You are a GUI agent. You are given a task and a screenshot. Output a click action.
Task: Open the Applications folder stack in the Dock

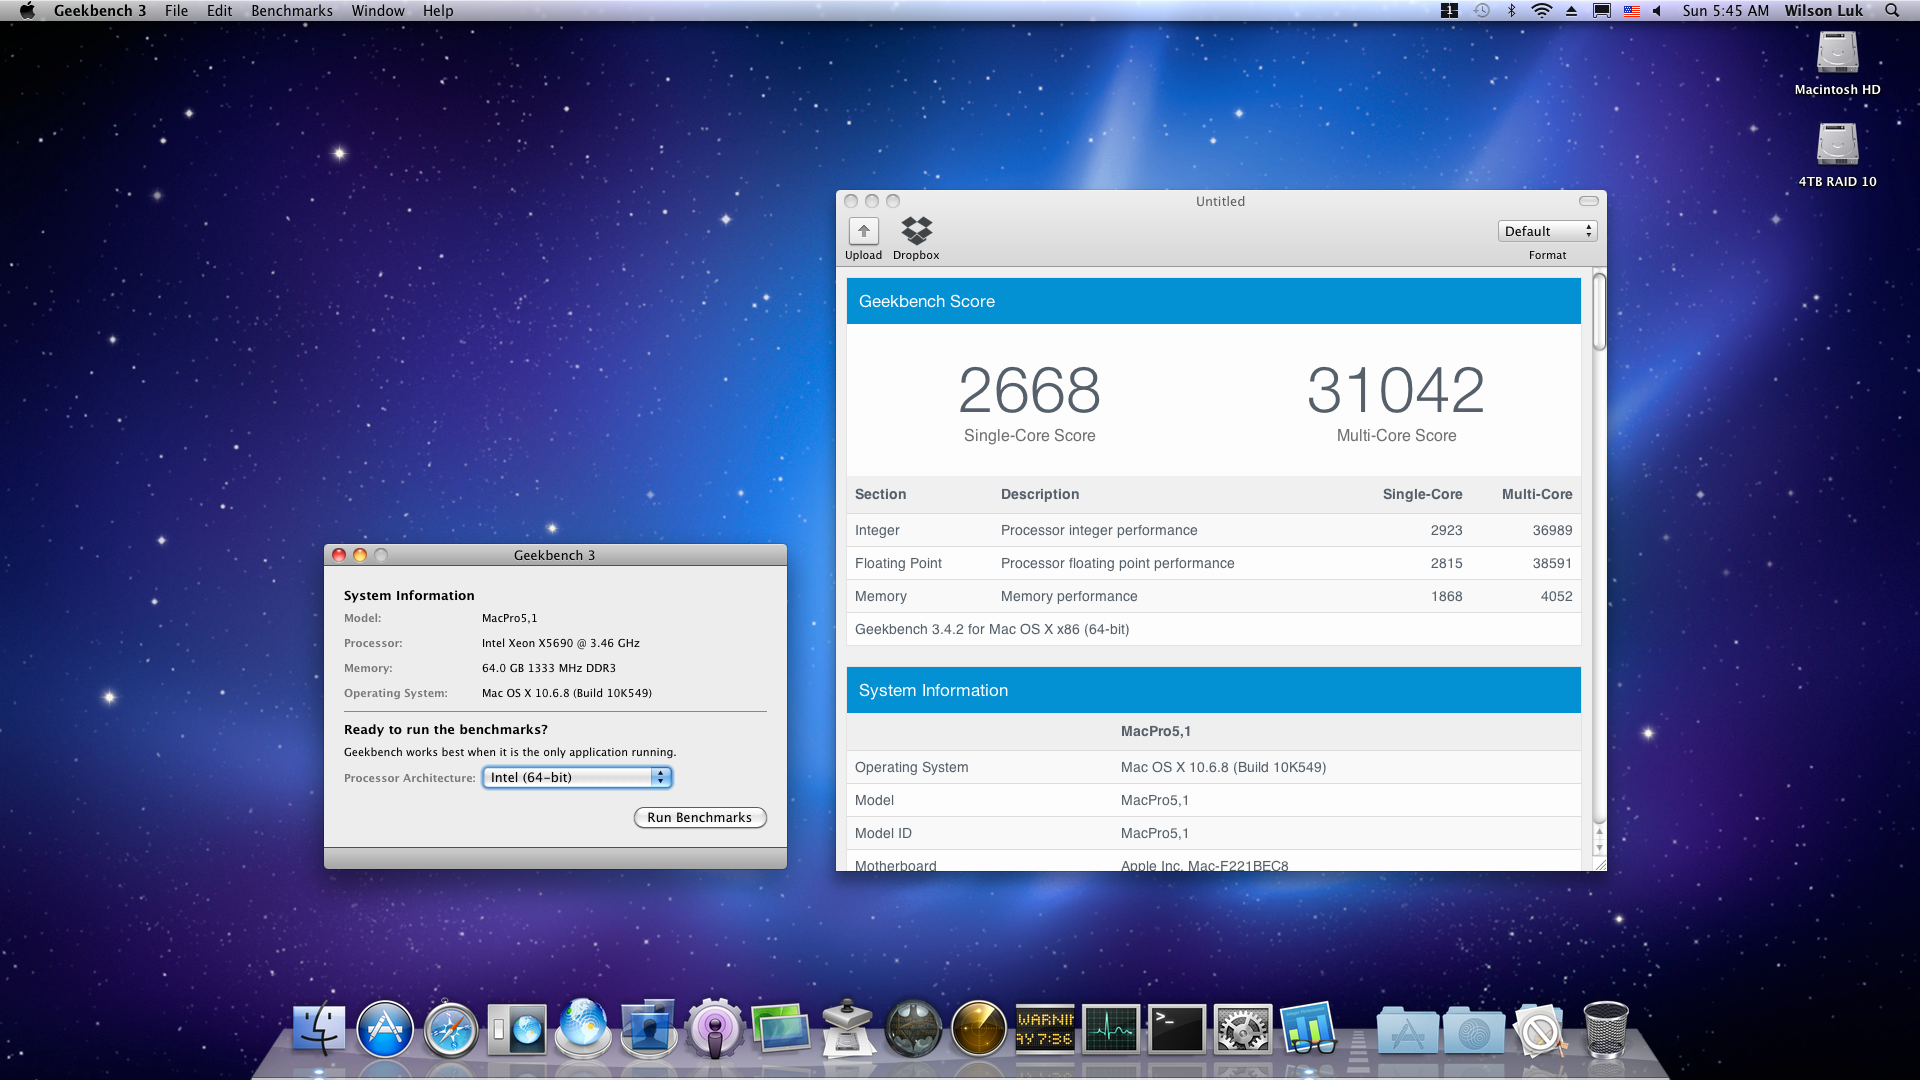tap(1408, 1031)
